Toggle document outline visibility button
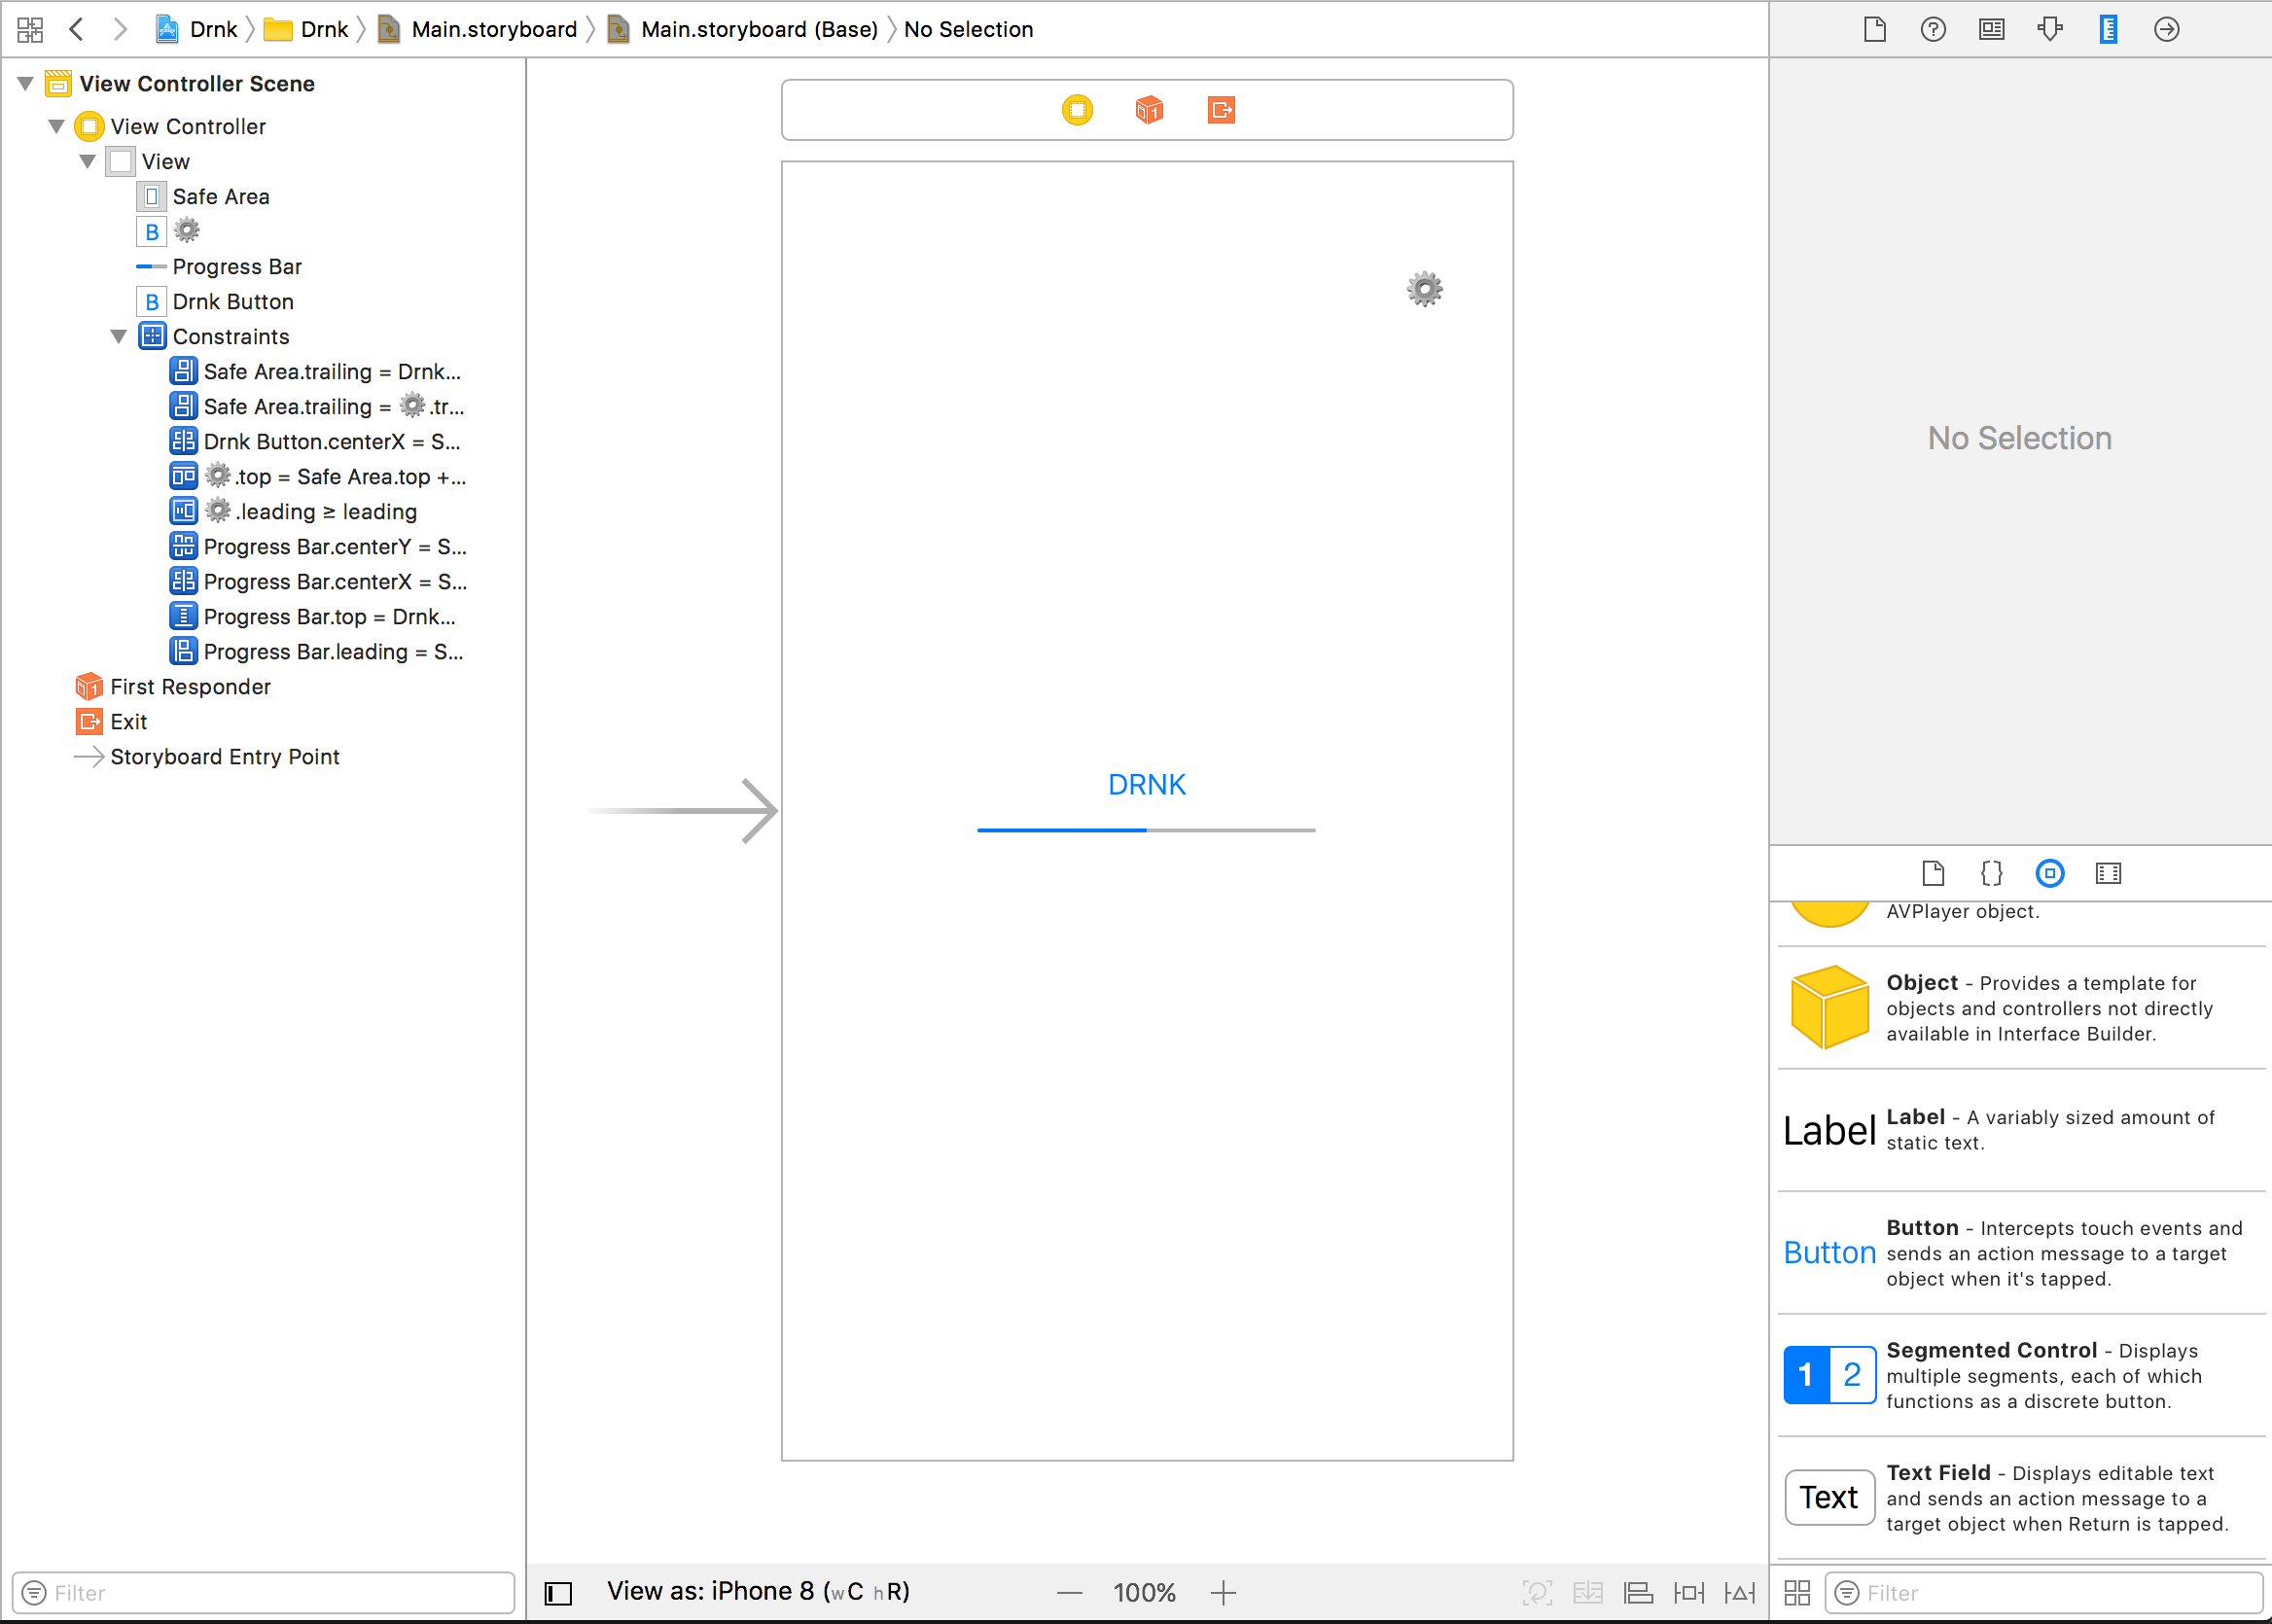Screen dimensions: 2272x1624 557,1592
